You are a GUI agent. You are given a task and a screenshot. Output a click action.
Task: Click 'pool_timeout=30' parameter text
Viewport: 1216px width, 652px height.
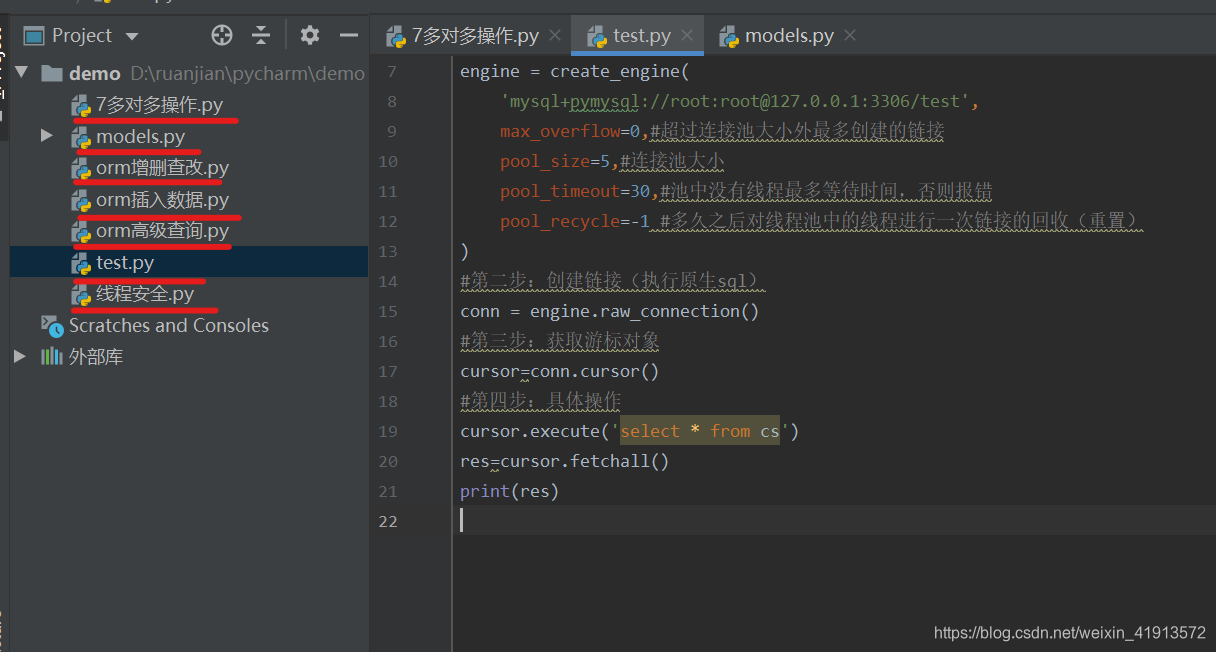575,192
